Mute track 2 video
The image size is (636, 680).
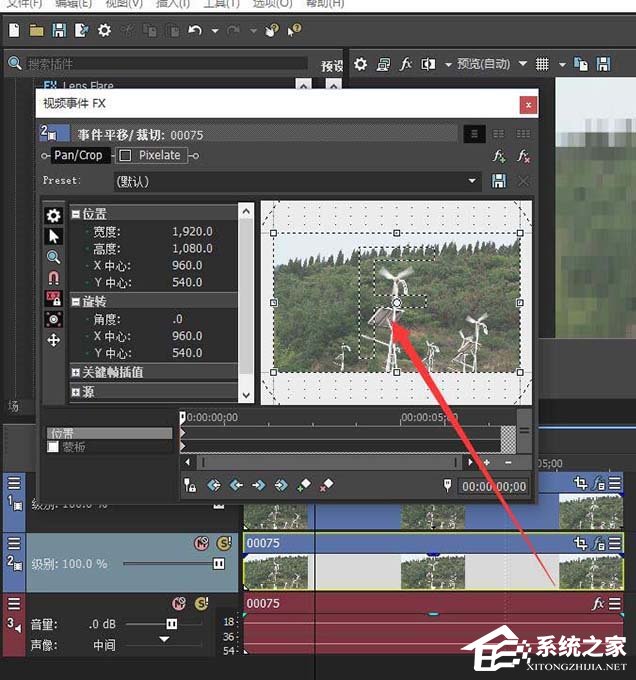pyautogui.click(x=201, y=543)
